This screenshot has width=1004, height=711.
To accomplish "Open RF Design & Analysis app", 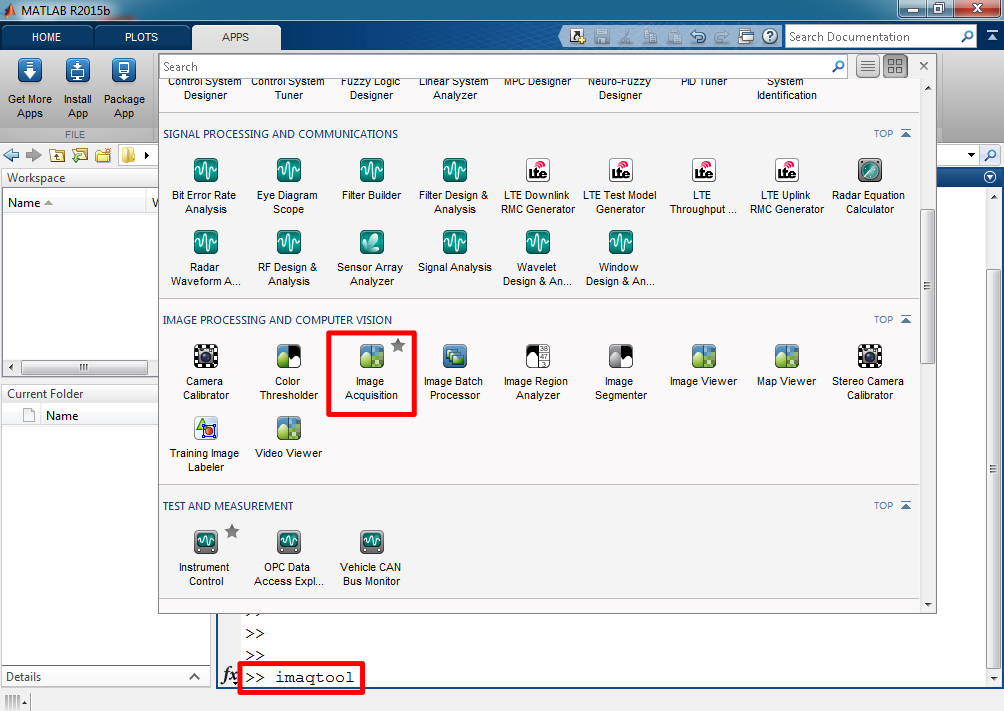I will (x=288, y=258).
